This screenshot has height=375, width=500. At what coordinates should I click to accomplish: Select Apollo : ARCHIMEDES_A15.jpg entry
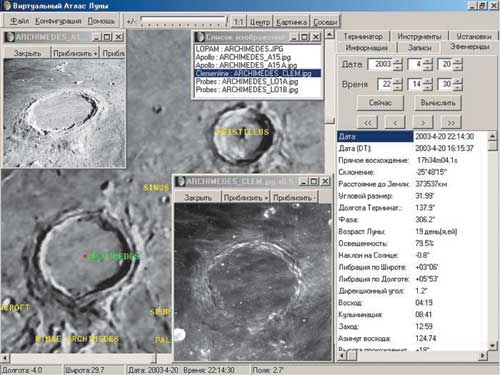point(257,57)
